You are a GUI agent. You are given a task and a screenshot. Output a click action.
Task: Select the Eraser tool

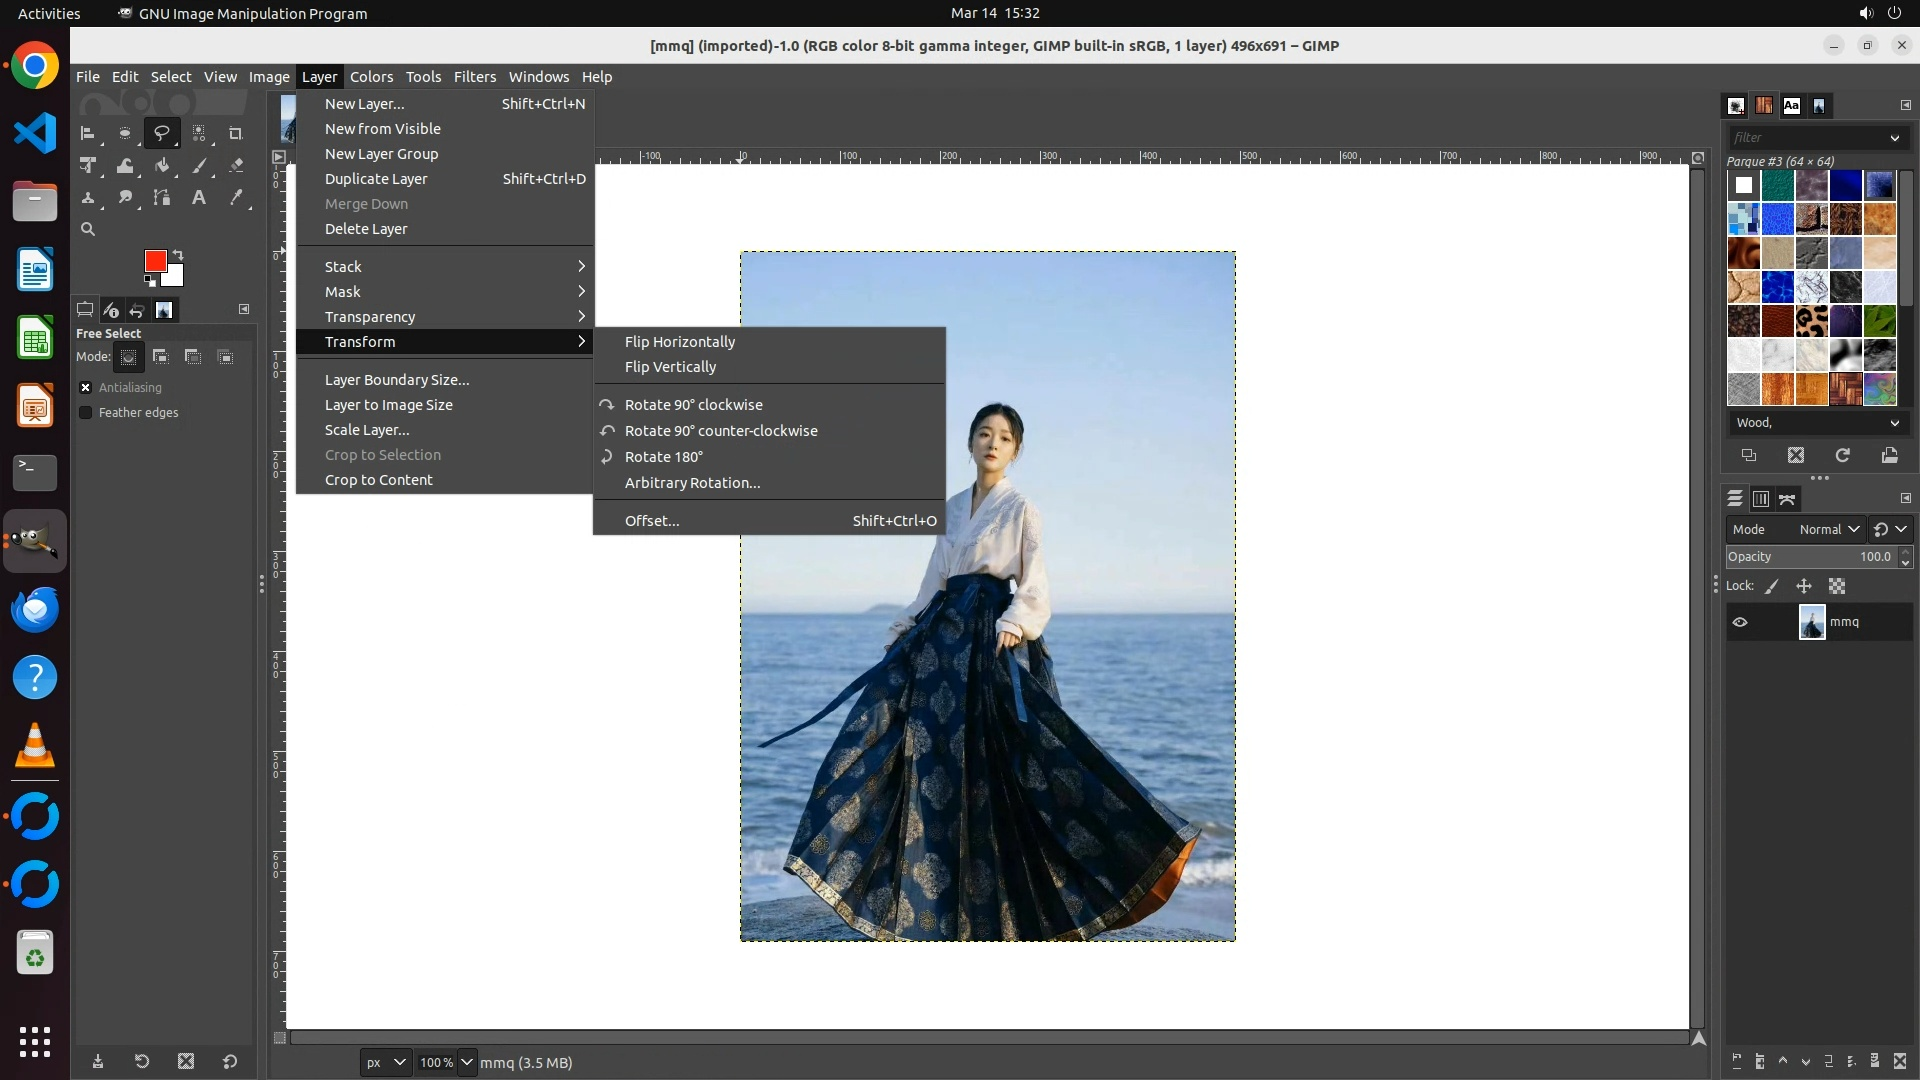[x=236, y=166]
